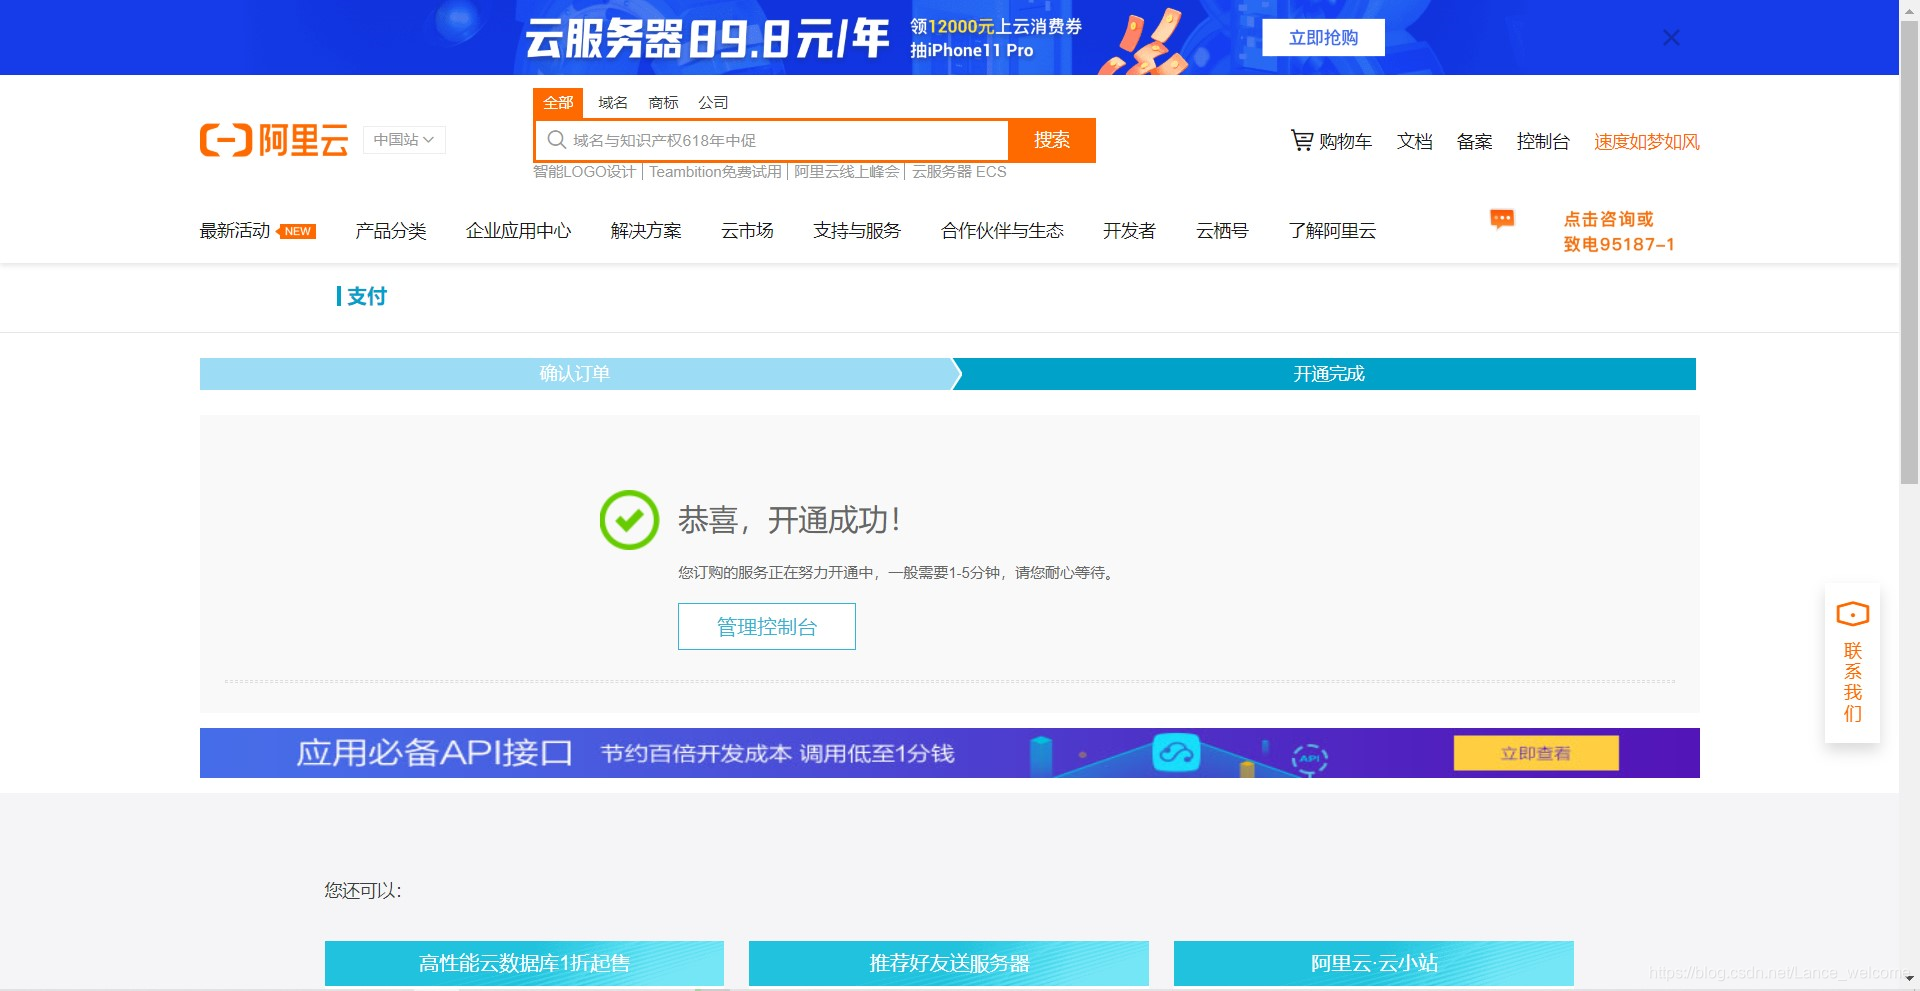Open the 产品分类 menu
The height and width of the screenshot is (991, 1920).
pos(391,231)
